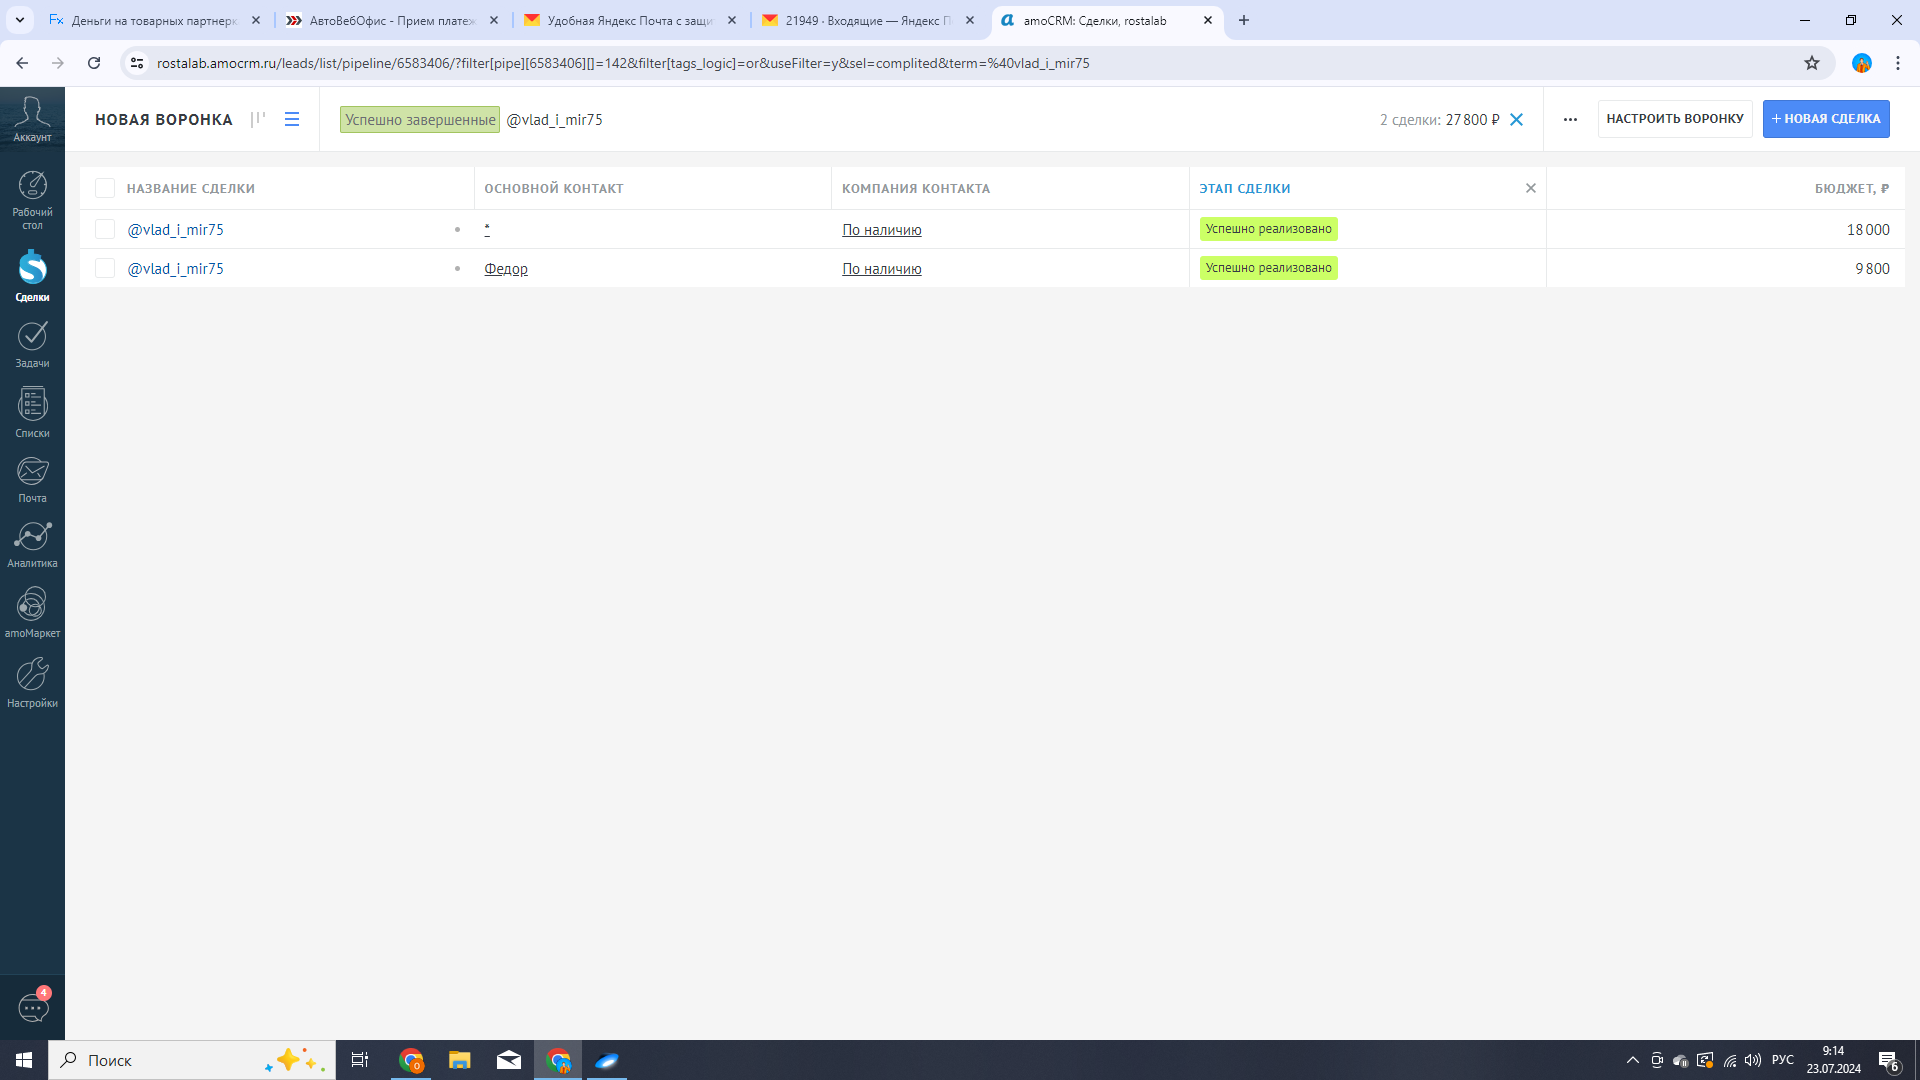1920x1080 pixels.
Task: Open contact Федор
Action: pos(506,268)
